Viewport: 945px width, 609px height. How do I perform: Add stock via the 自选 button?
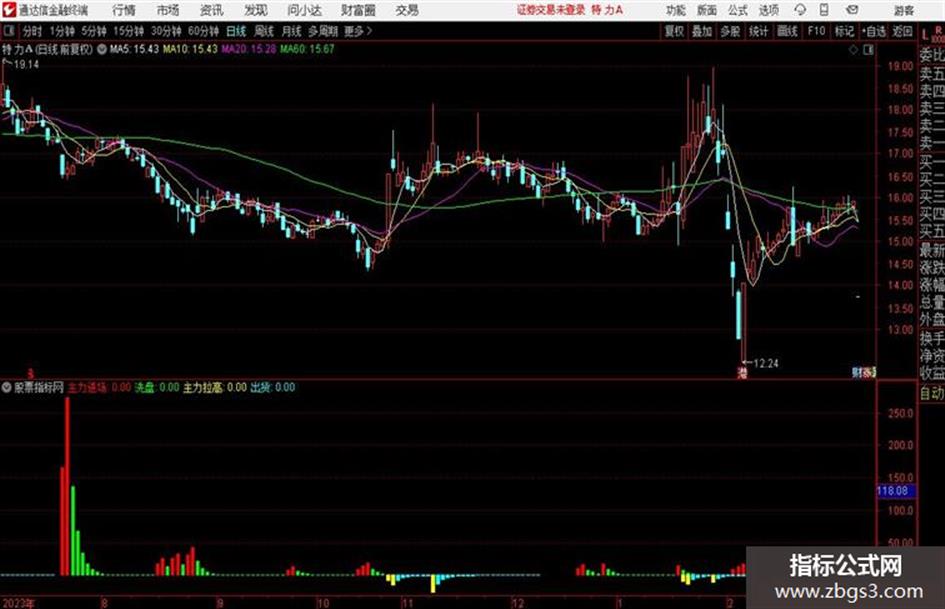[874, 31]
